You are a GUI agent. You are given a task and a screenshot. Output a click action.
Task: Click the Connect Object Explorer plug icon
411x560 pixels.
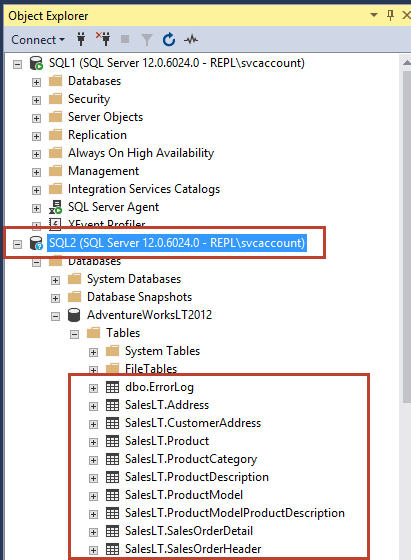pos(81,39)
